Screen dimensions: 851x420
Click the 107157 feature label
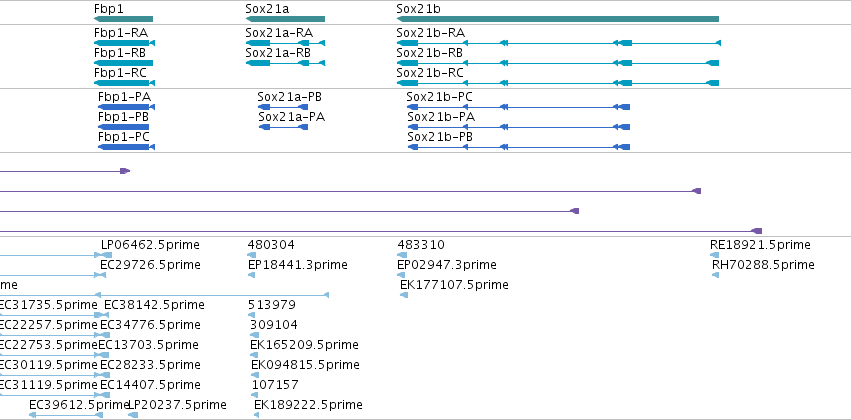275,385
